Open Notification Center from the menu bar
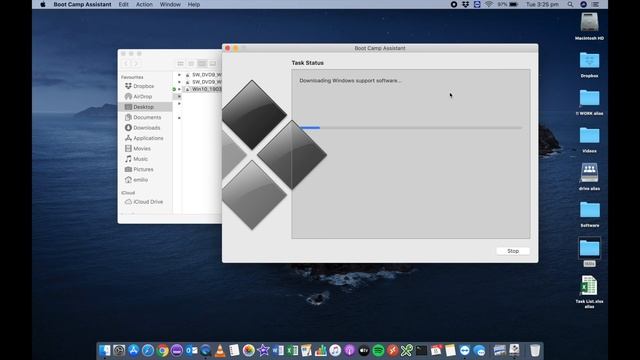640x360 pixels. coord(596,4)
